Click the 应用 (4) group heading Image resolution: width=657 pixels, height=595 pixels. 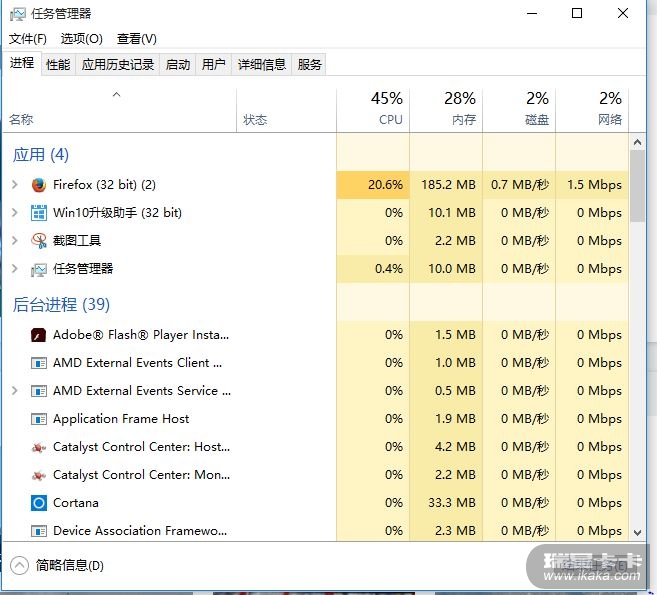pos(41,155)
